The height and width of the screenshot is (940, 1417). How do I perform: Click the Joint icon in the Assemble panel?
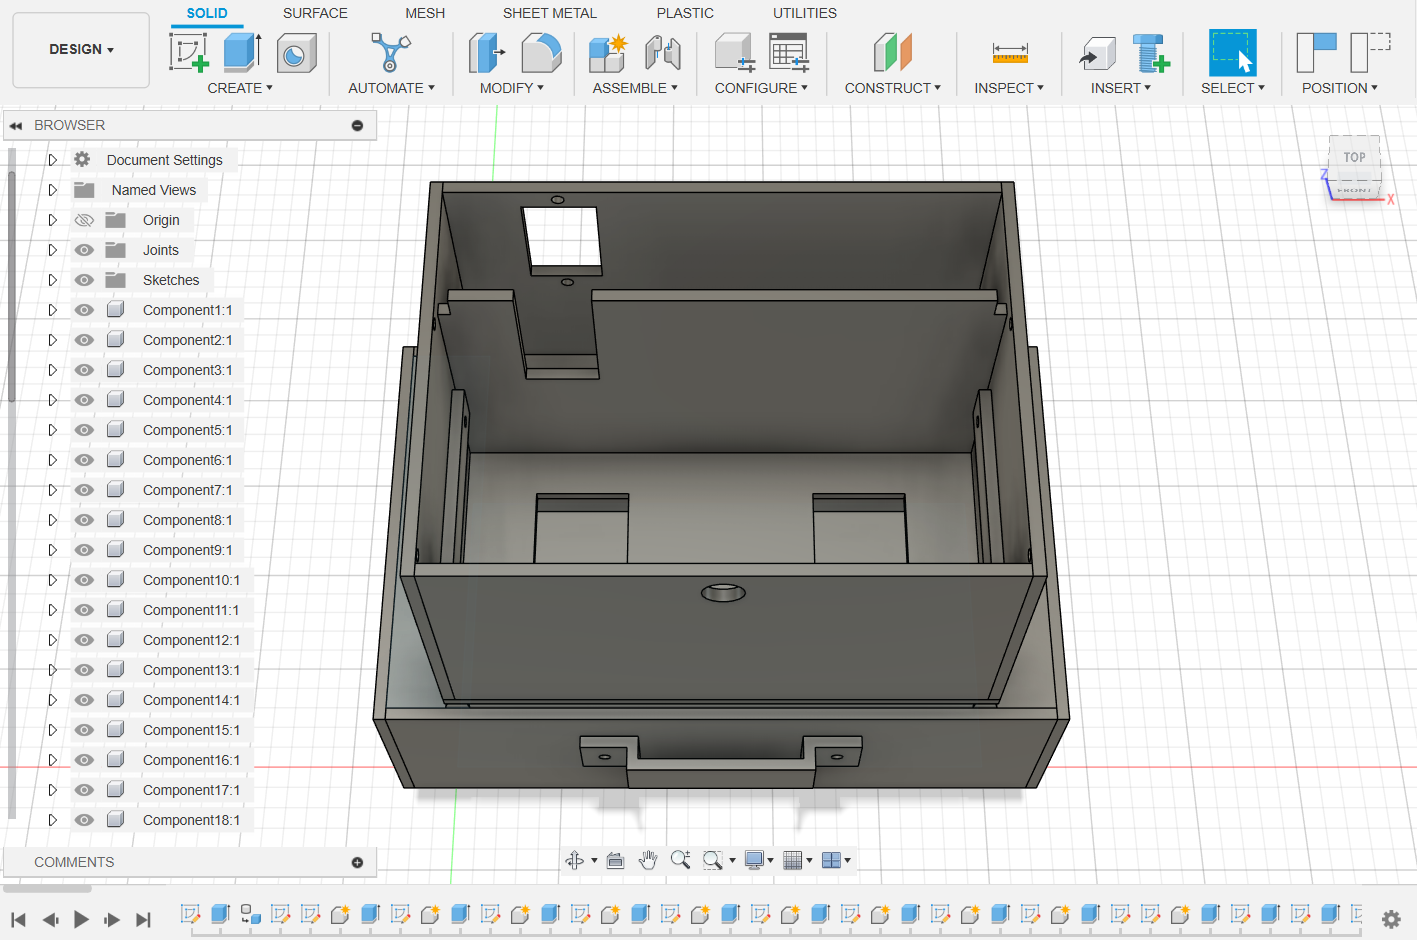(x=661, y=52)
